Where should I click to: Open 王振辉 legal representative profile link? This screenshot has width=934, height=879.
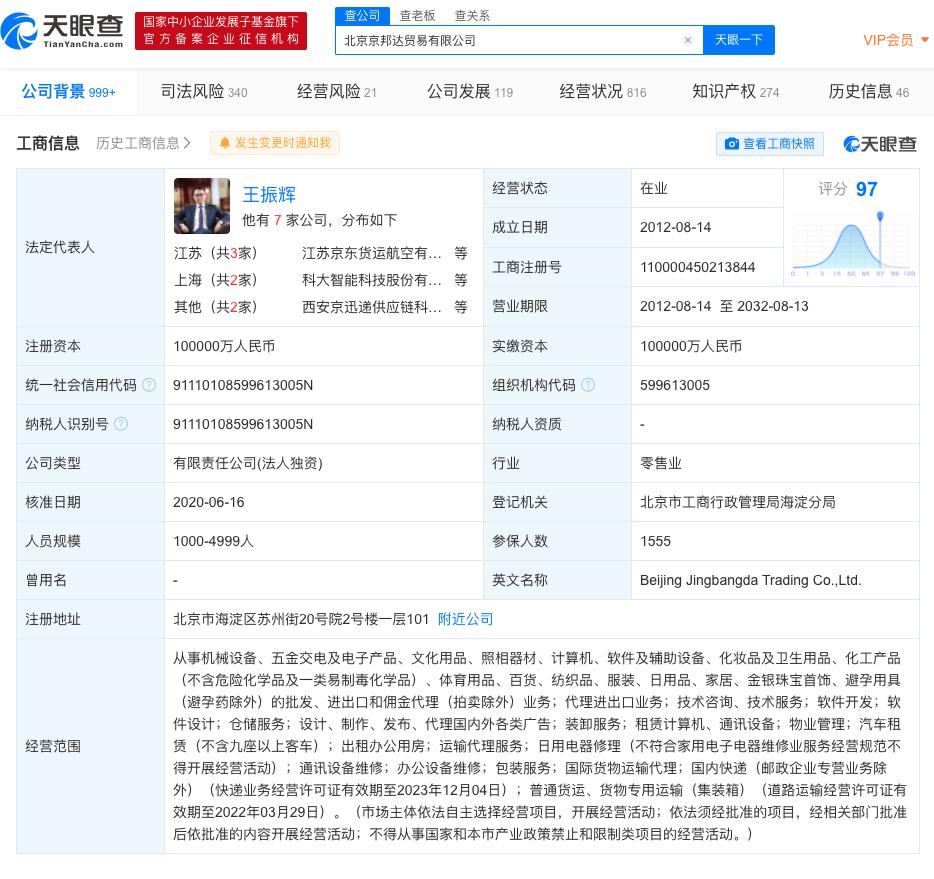pyautogui.click(x=269, y=194)
